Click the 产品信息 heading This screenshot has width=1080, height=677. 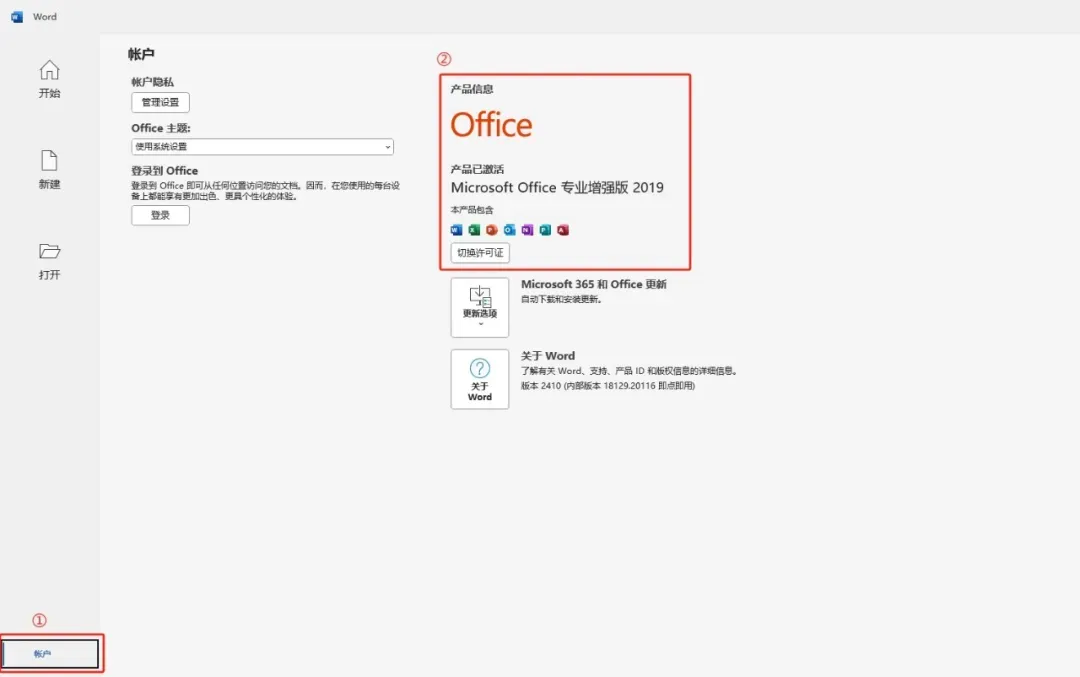(x=472, y=89)
